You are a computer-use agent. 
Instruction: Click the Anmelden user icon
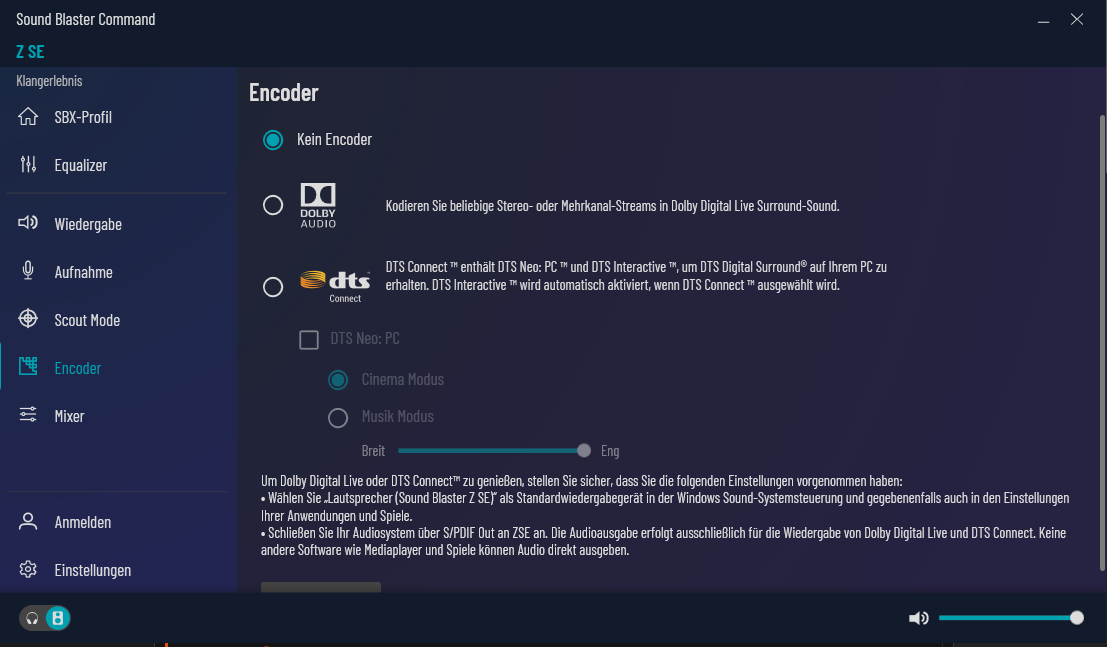click(28, 521)
